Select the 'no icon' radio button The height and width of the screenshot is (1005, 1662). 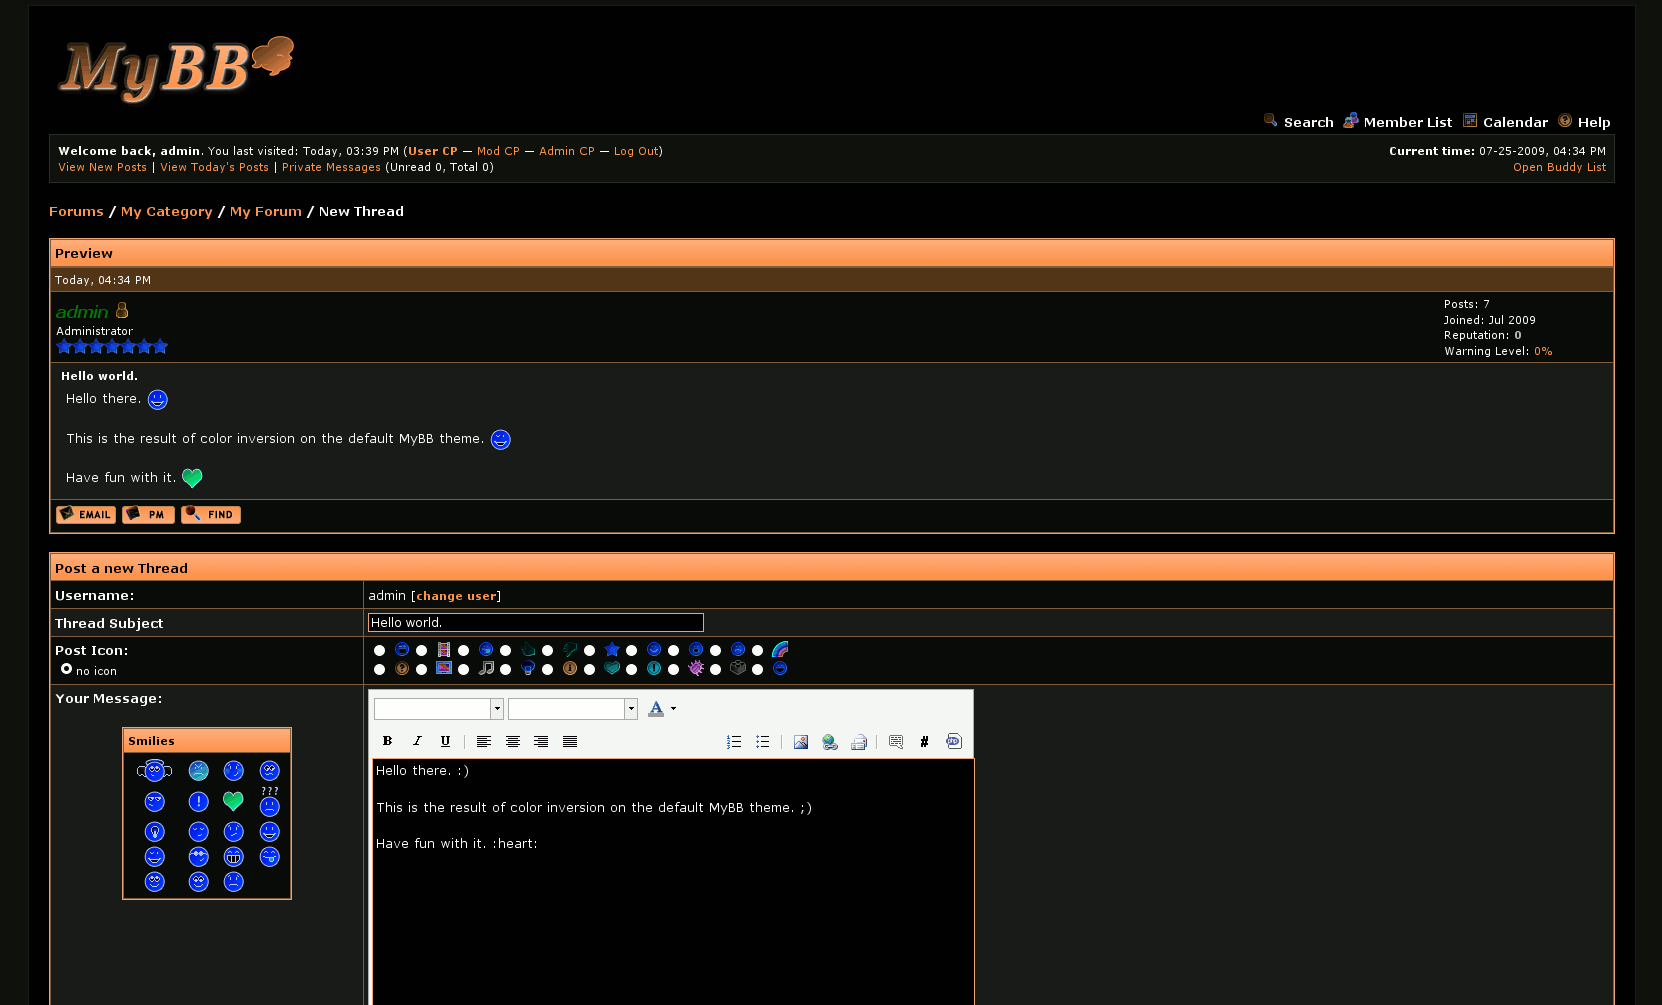click(x=67, y=669)
